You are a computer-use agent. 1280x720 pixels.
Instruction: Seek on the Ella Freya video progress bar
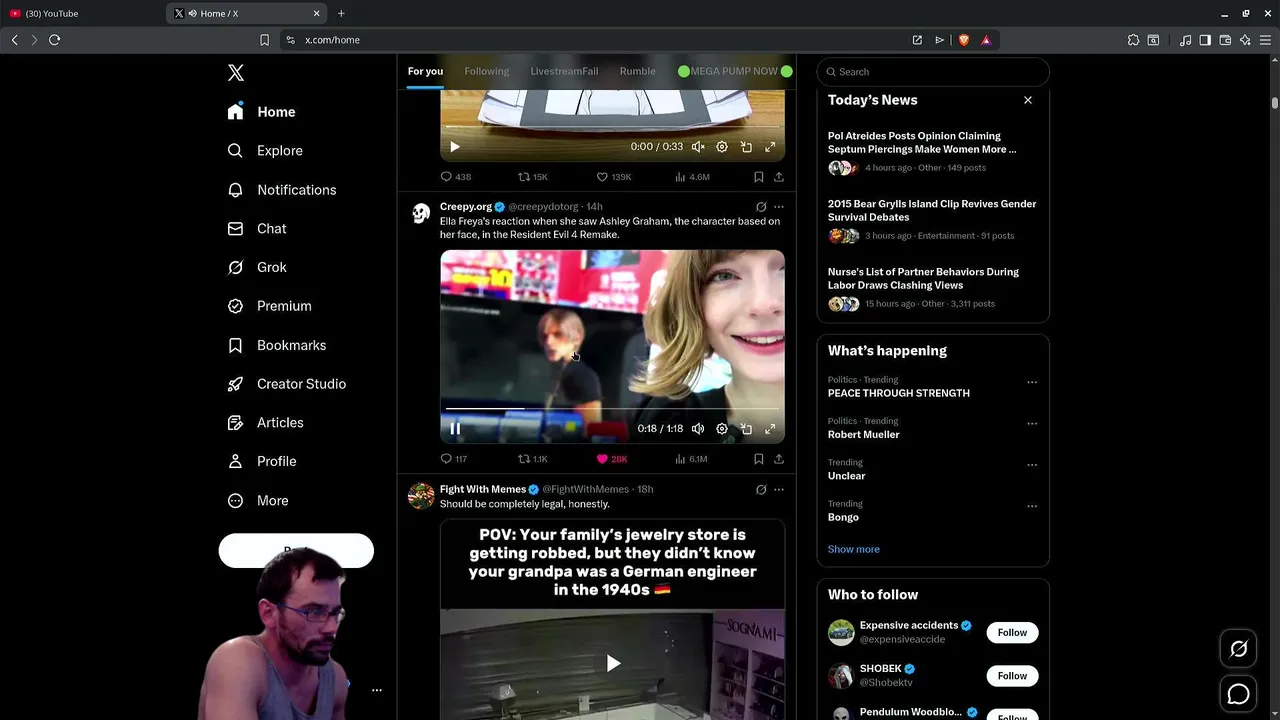click(612, 409)
